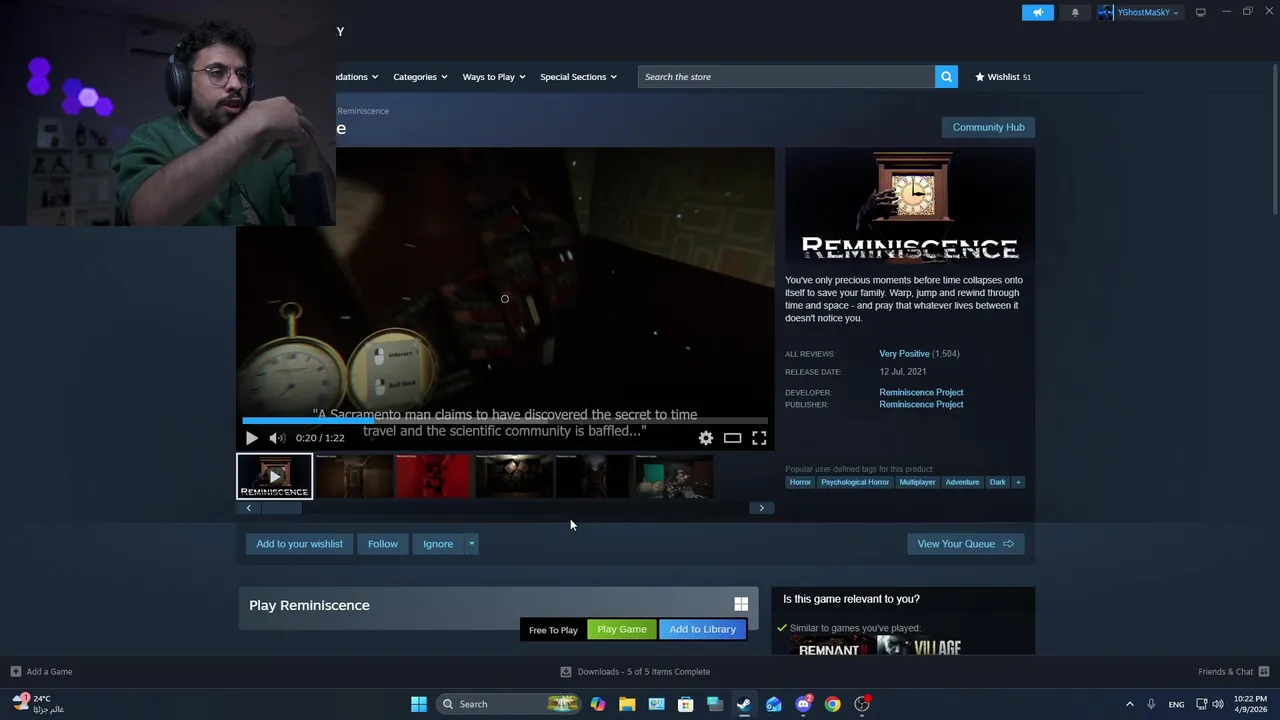This screenshot has width=1280, height=720.
Task: Click the Windows platform icon in Play Reminiscence
Action: click(x=741, y=604)
